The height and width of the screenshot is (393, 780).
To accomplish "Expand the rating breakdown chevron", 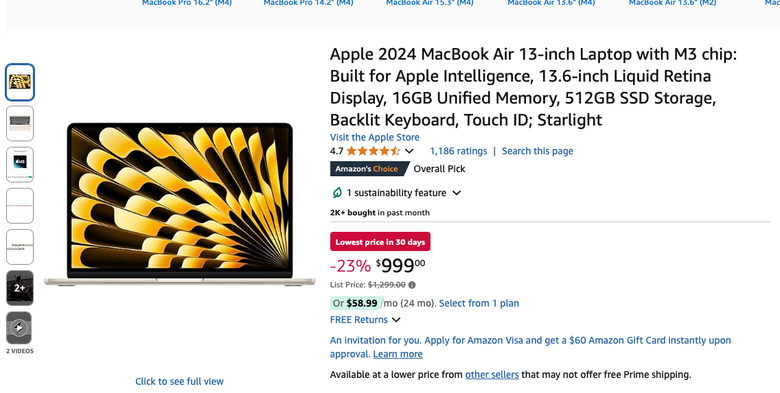I will pos(409,151).
